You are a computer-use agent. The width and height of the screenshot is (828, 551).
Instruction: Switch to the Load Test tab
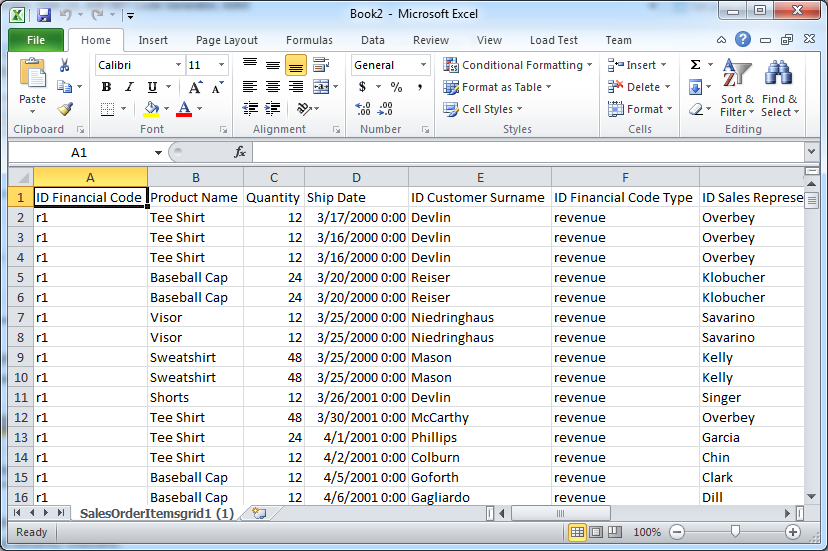(554, 40)
